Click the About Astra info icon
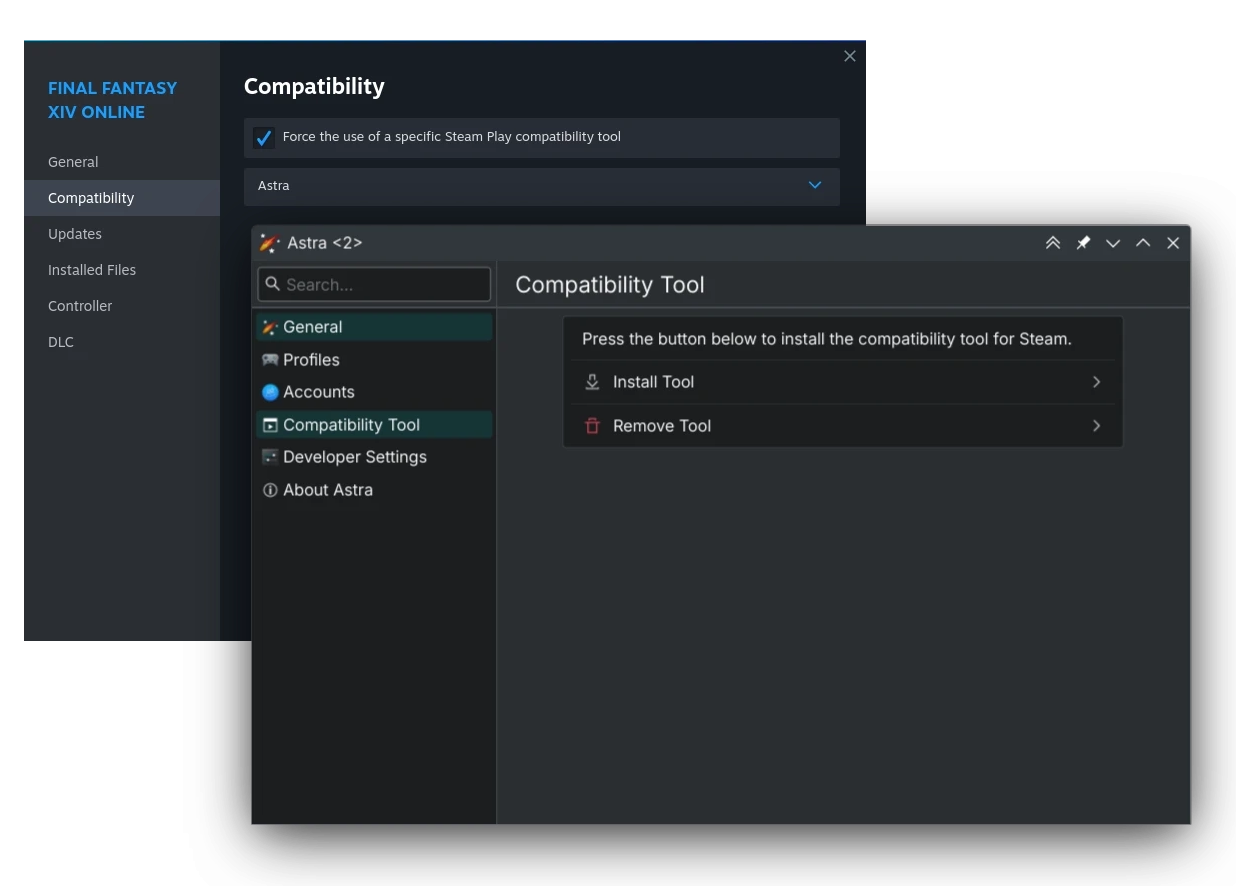Screen dimensions: 1236x886 [x=270, y=490]
